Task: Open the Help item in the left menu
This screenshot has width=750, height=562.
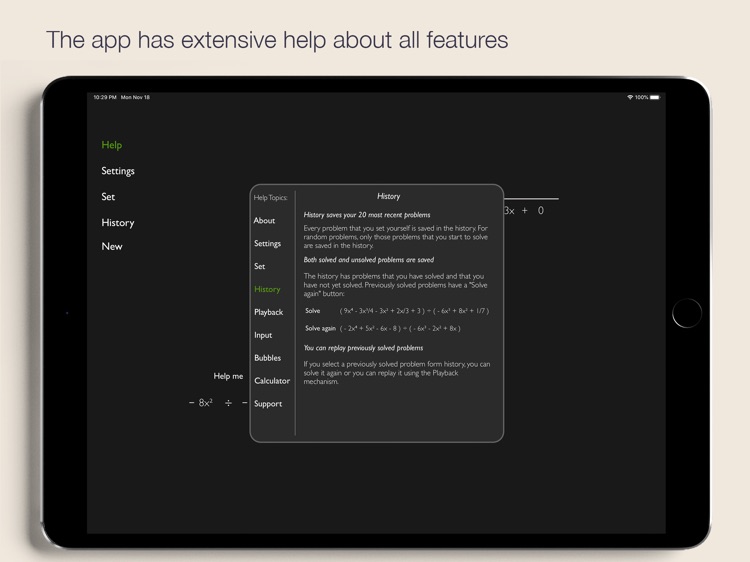Action: 111,145
